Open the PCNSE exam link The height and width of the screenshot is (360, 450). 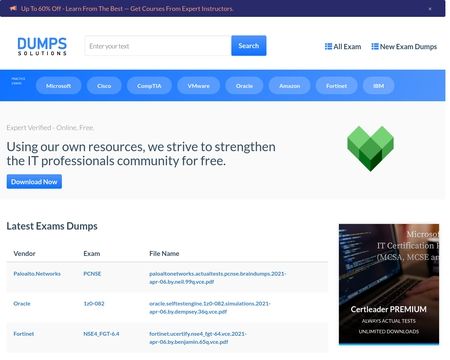tap(92, 274)
